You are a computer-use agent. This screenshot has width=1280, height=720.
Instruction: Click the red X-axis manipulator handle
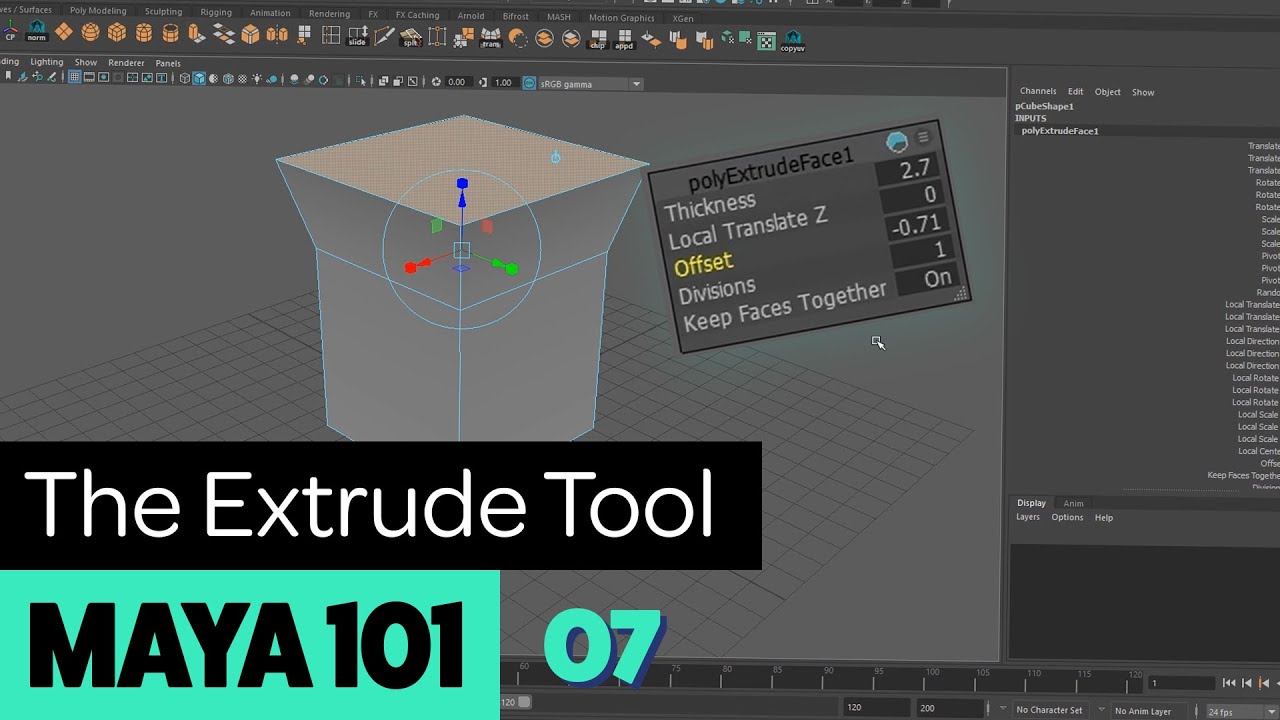coord(410,268)
